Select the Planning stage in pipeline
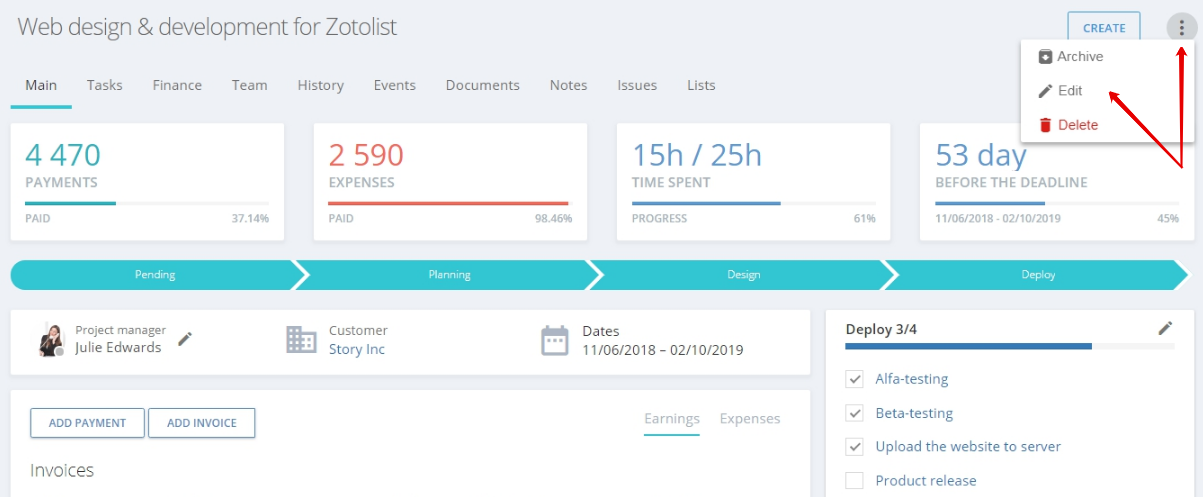Screen dimensions: 1203x497 point(449,274)
